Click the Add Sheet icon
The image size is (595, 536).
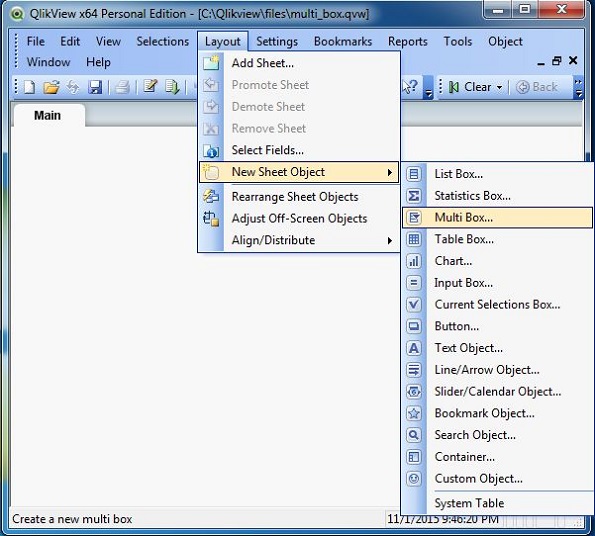point(211,63)
